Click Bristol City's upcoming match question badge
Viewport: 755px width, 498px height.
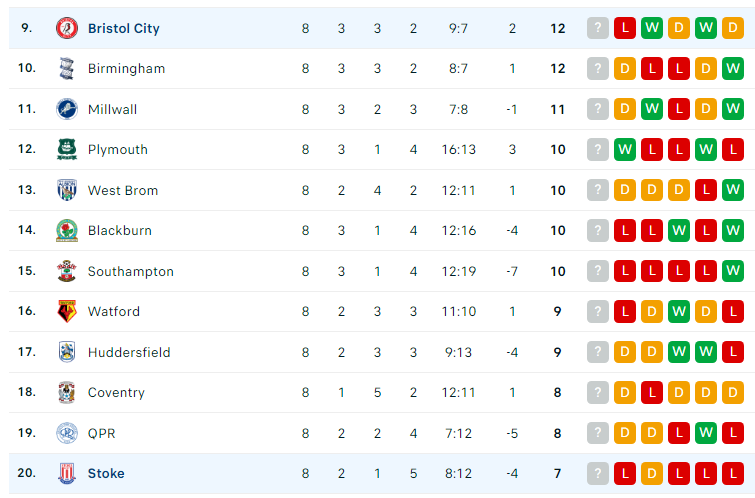(598, 28)
